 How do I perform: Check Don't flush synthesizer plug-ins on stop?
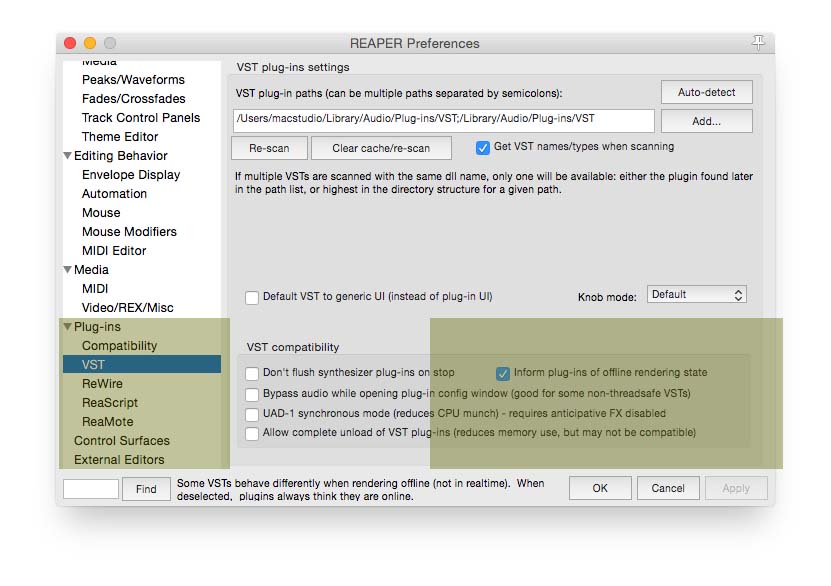click(x=252, y=373)
